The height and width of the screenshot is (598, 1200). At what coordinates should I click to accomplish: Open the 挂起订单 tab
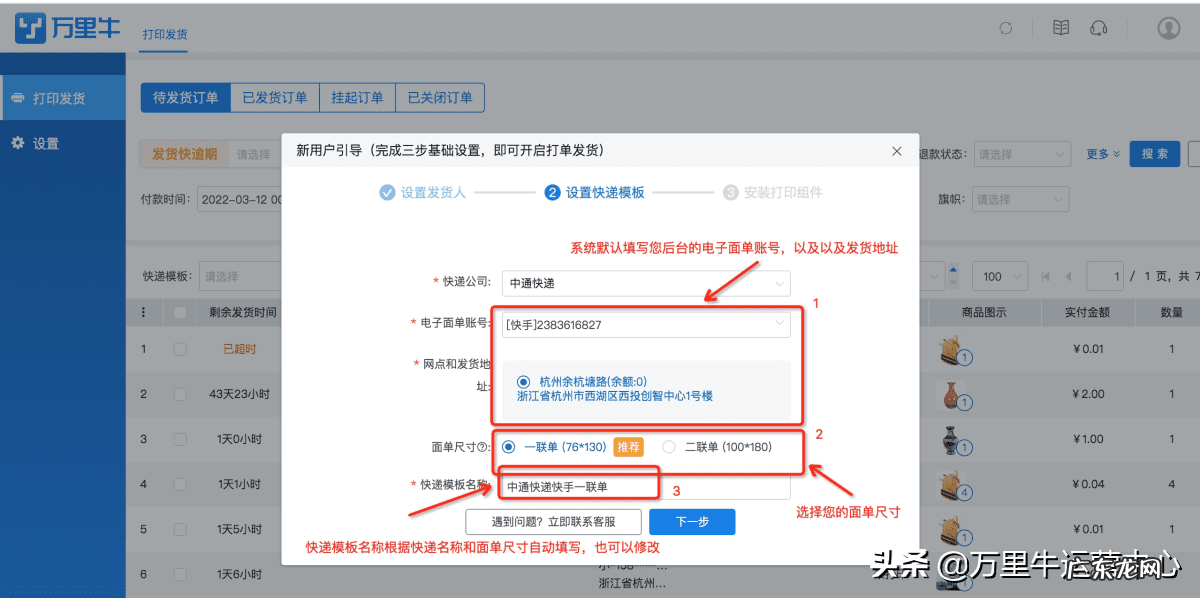[x=357, y=97]
